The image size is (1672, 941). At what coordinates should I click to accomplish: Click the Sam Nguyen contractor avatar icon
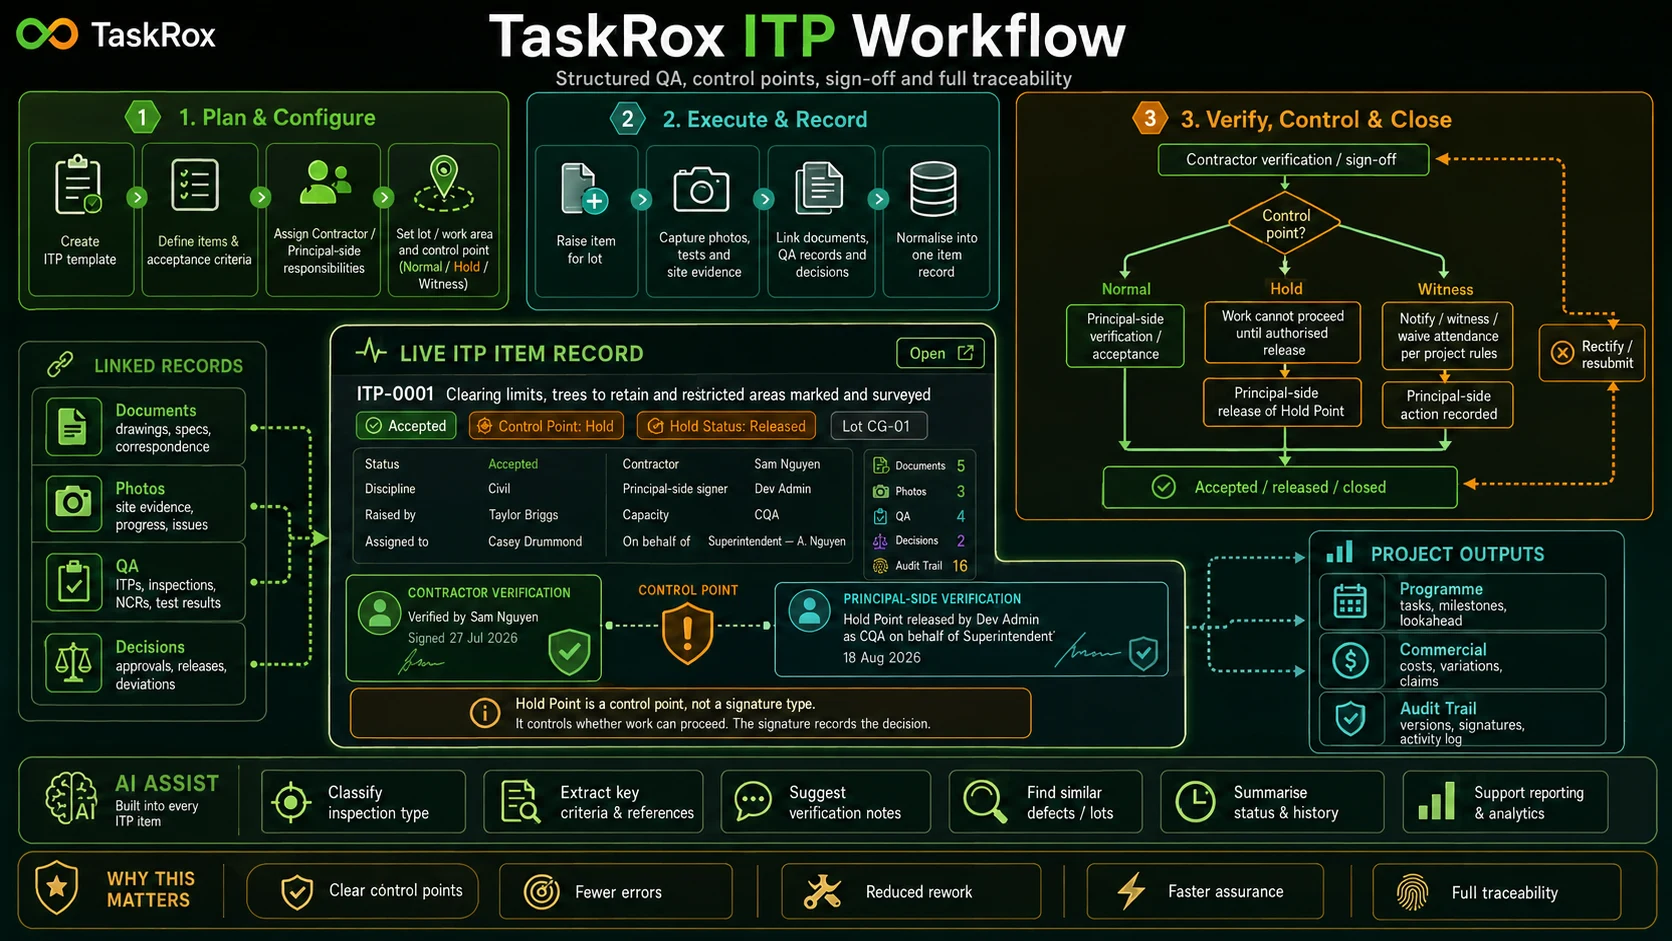point(380,614)
